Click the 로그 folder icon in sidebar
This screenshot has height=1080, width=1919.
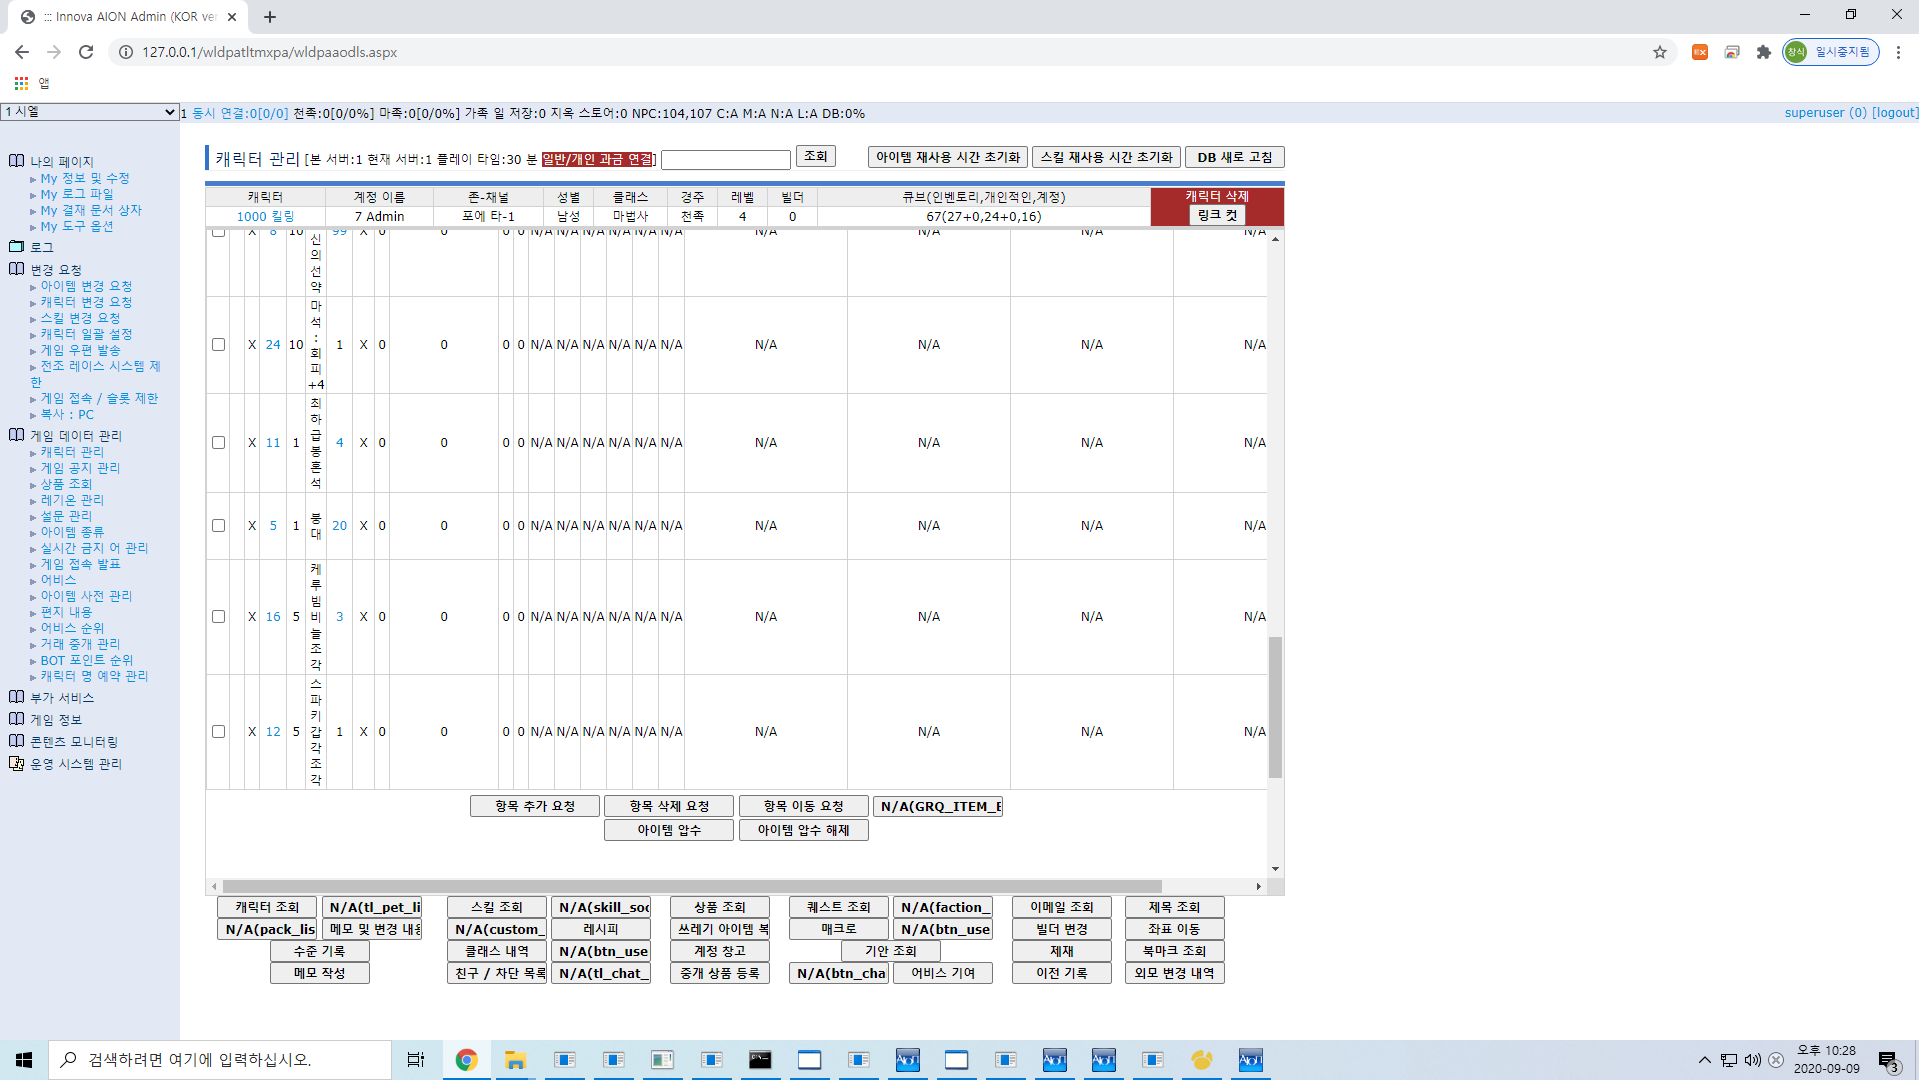point(16,246)
